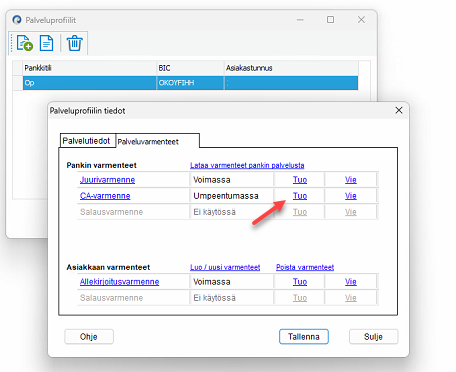Click Vie in the Allekirjoitusvarmenne row
Viewport: 456px width, 372px height.
pyautogui.click(x=351, y=282)
